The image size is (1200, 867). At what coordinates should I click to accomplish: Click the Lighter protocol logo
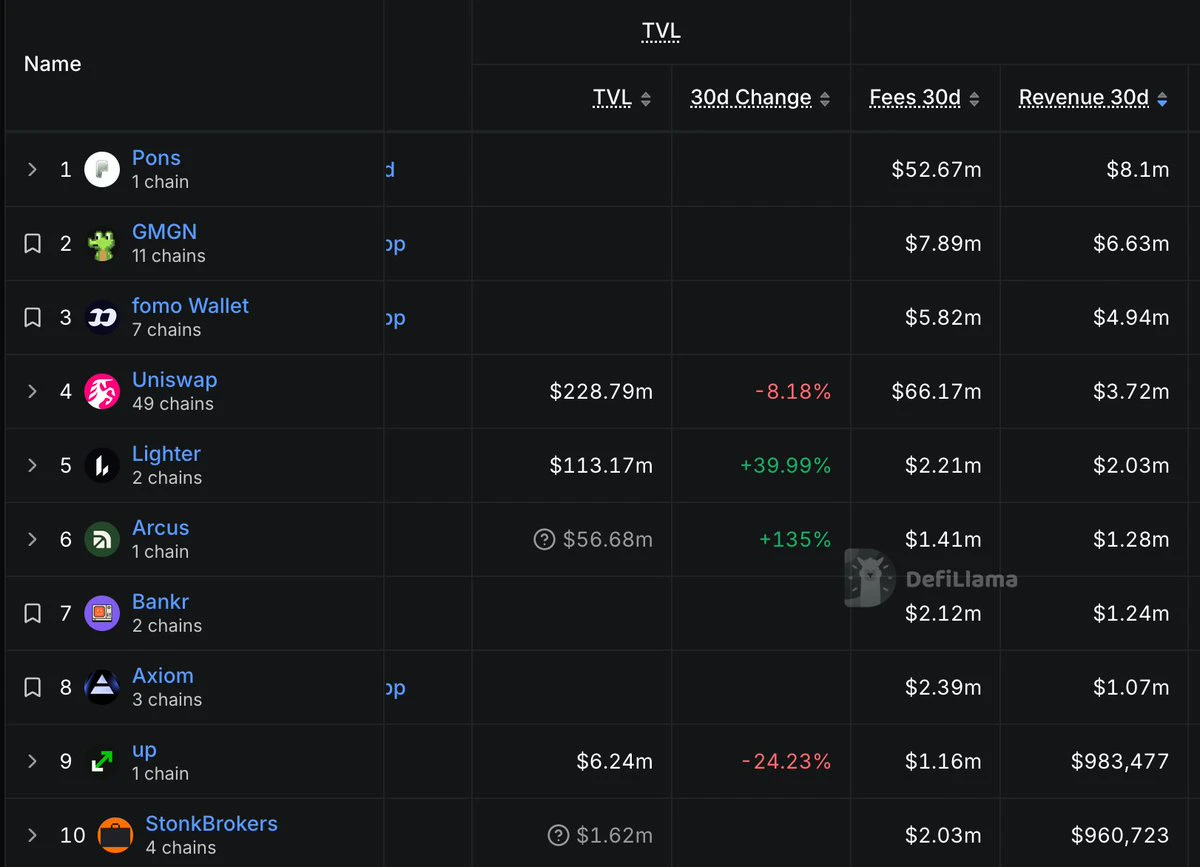click(102, 466)
